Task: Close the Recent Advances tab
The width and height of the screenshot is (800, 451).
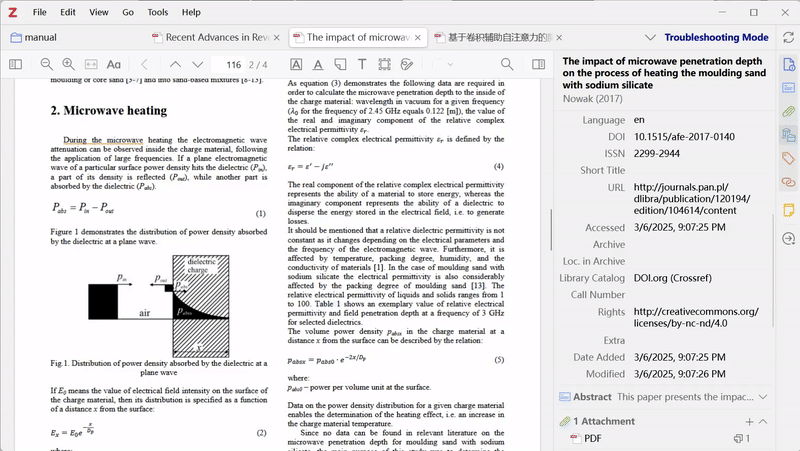Action: click(277, 37)
